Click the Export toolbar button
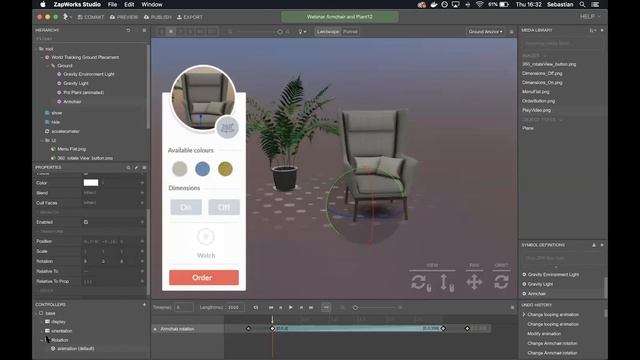Image resolution: width=640 pixels, height=360 pixels. 190,17
